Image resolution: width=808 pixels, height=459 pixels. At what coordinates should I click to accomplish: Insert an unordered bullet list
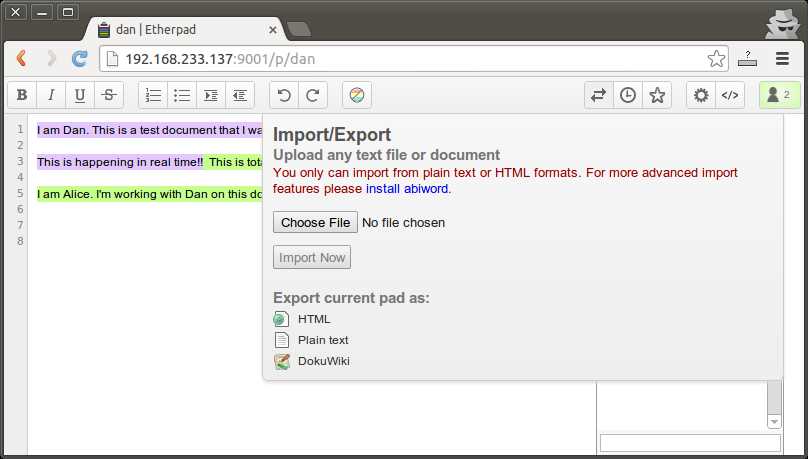182,95
